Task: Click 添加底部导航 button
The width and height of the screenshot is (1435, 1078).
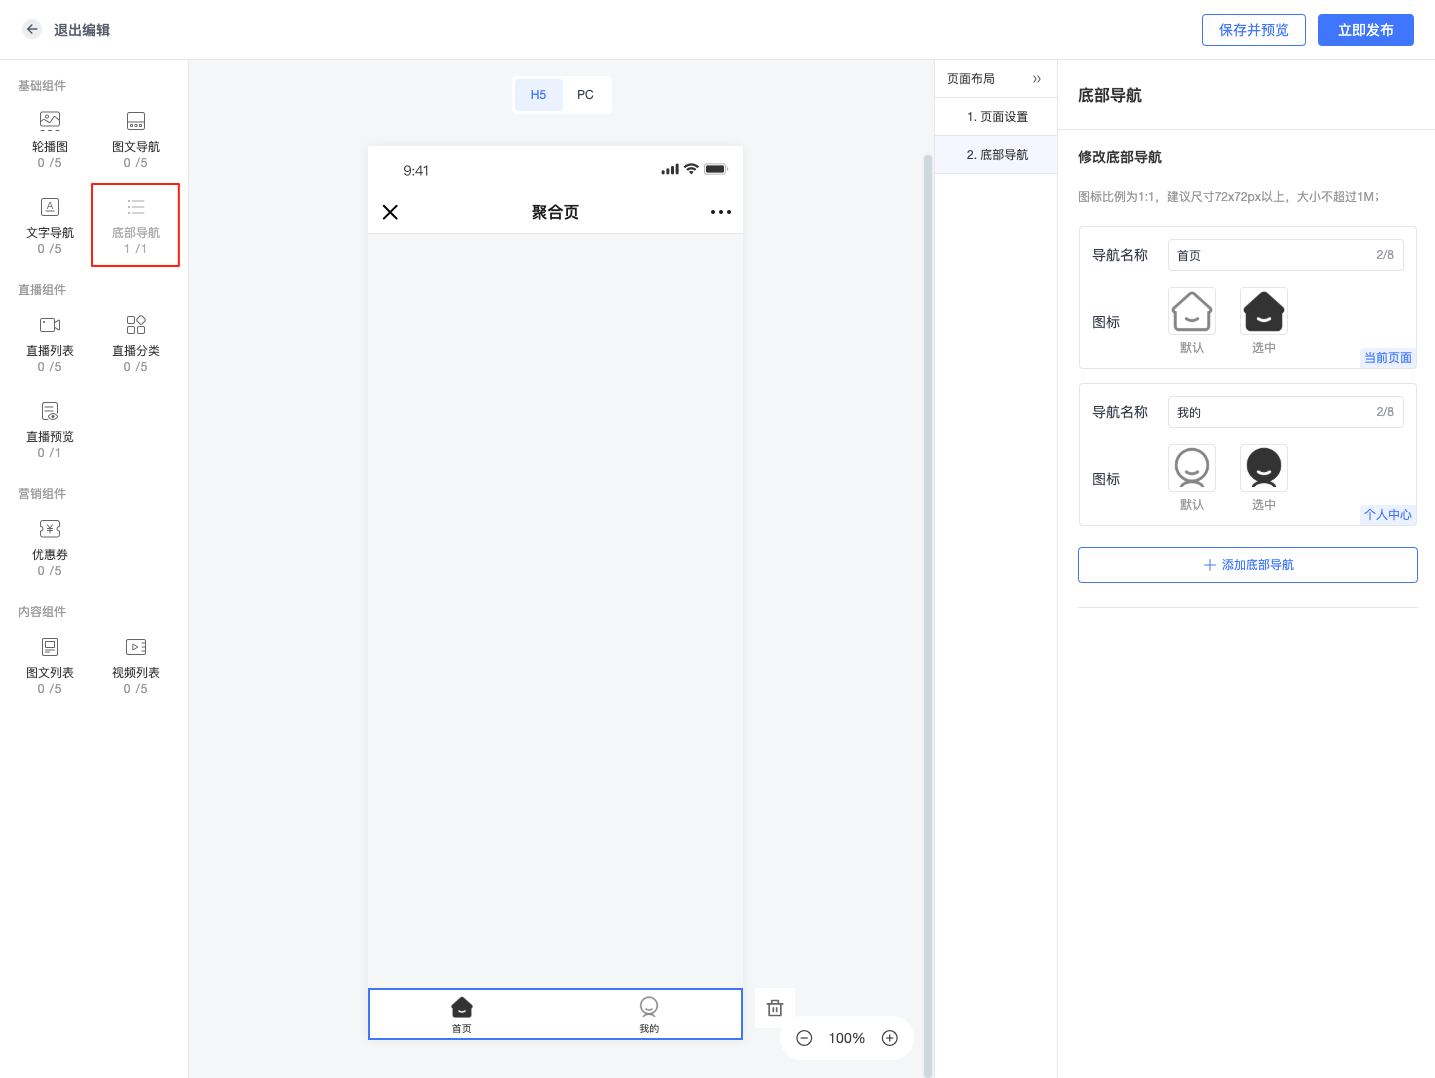Action: [x=1248, y=565]
